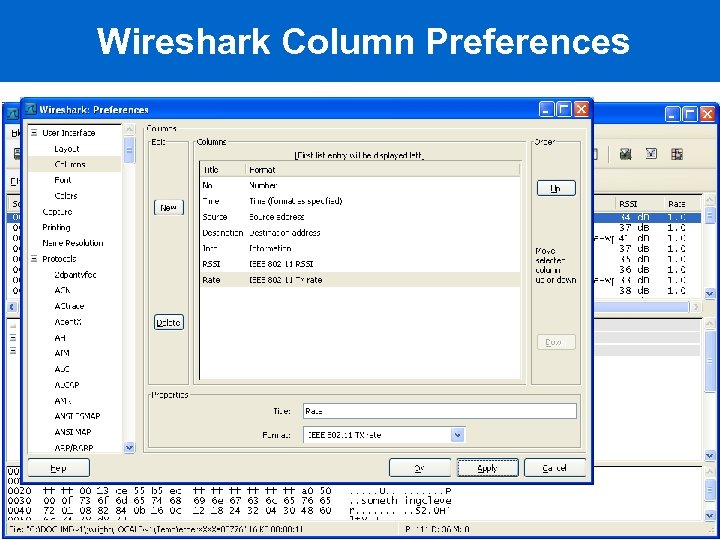Click the hex row starting with 0030

click(230, 501)
